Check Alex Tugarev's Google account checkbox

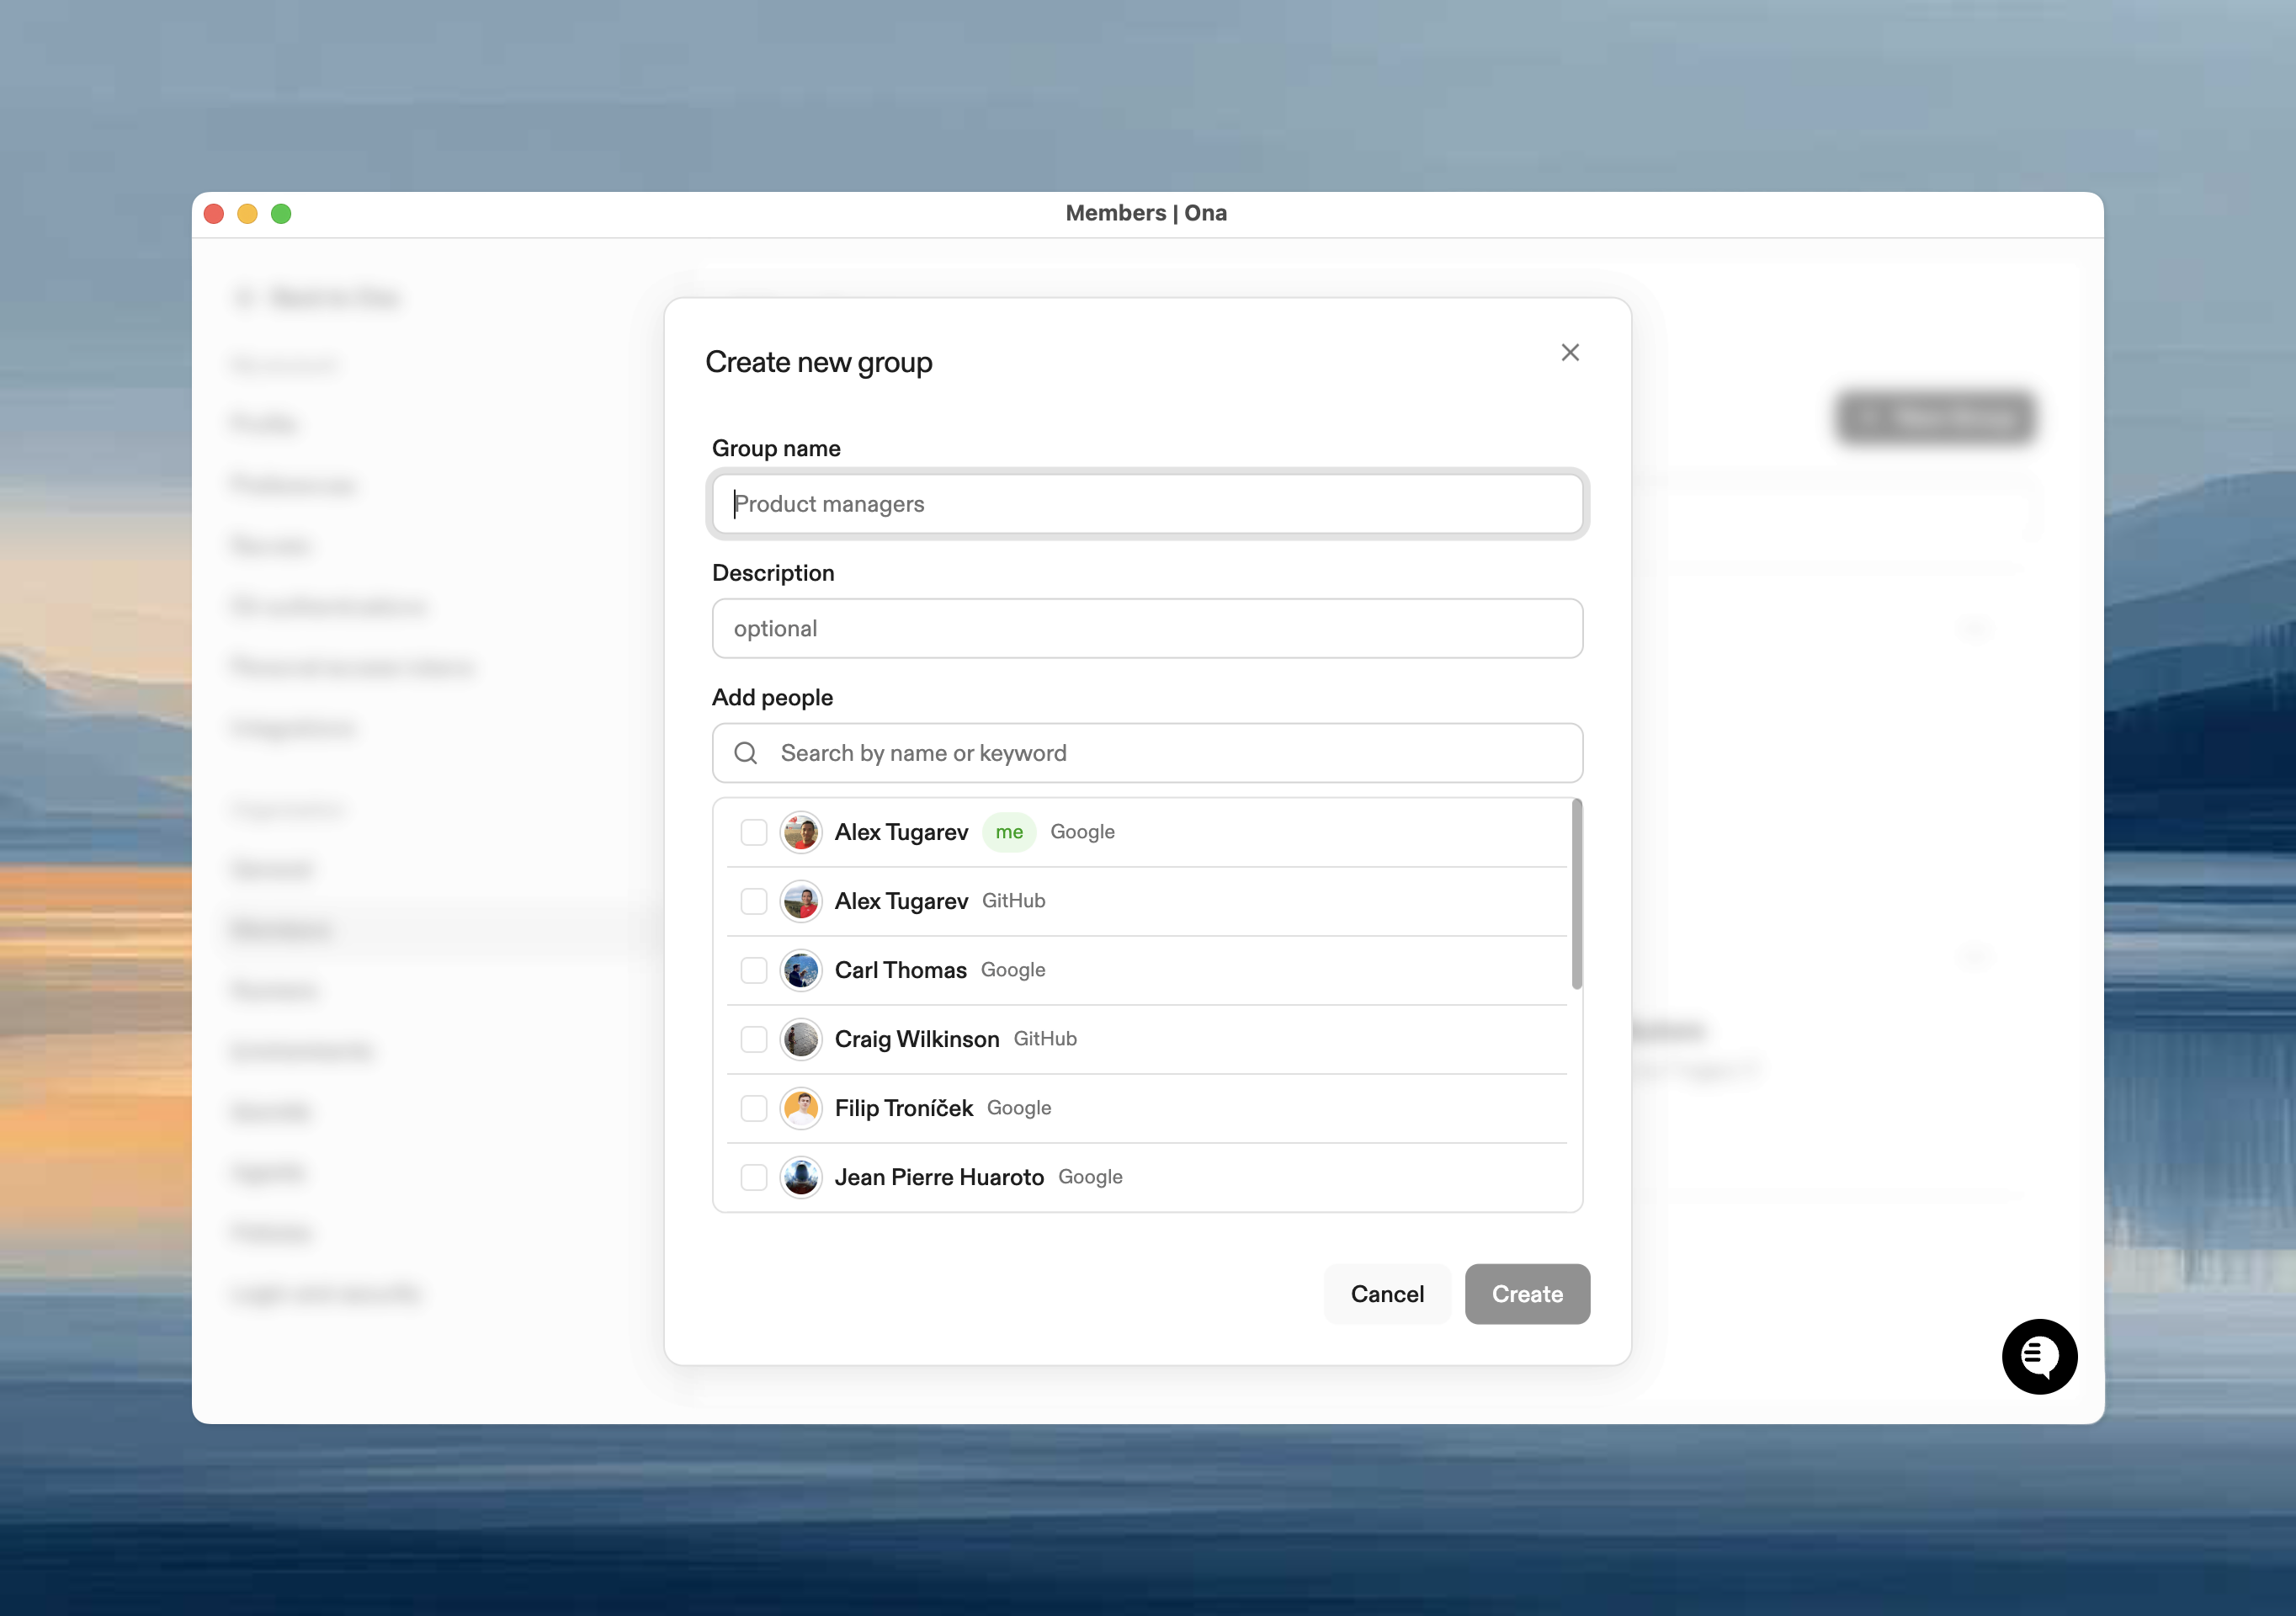tap(753, 831)
